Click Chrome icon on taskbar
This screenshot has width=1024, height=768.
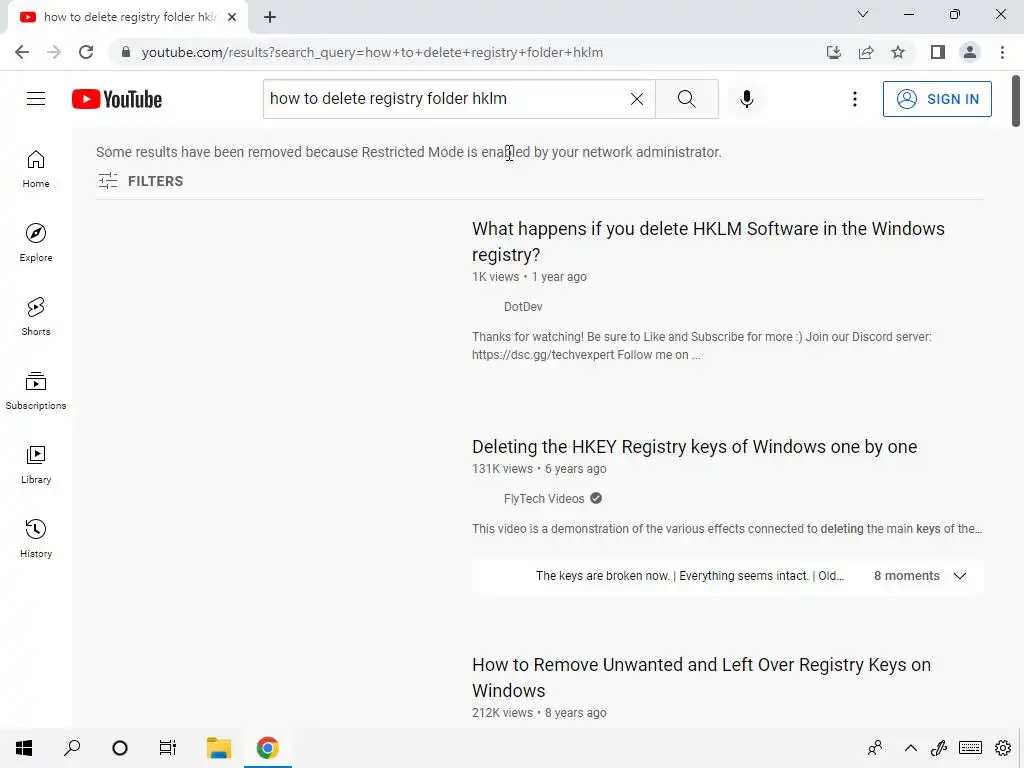tap(268, 748)
